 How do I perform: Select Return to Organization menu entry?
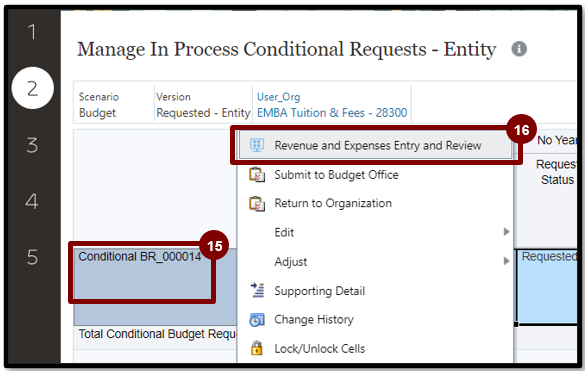333,203
